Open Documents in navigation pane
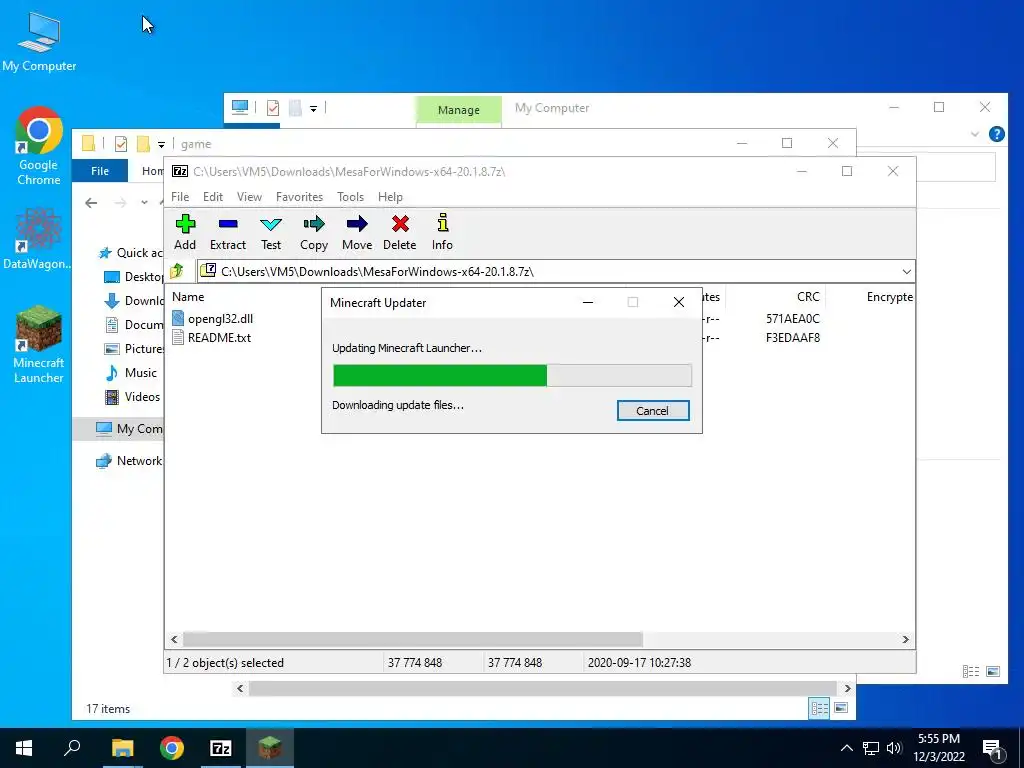Viewport: 1024px width, 768px height. [135, 325]
